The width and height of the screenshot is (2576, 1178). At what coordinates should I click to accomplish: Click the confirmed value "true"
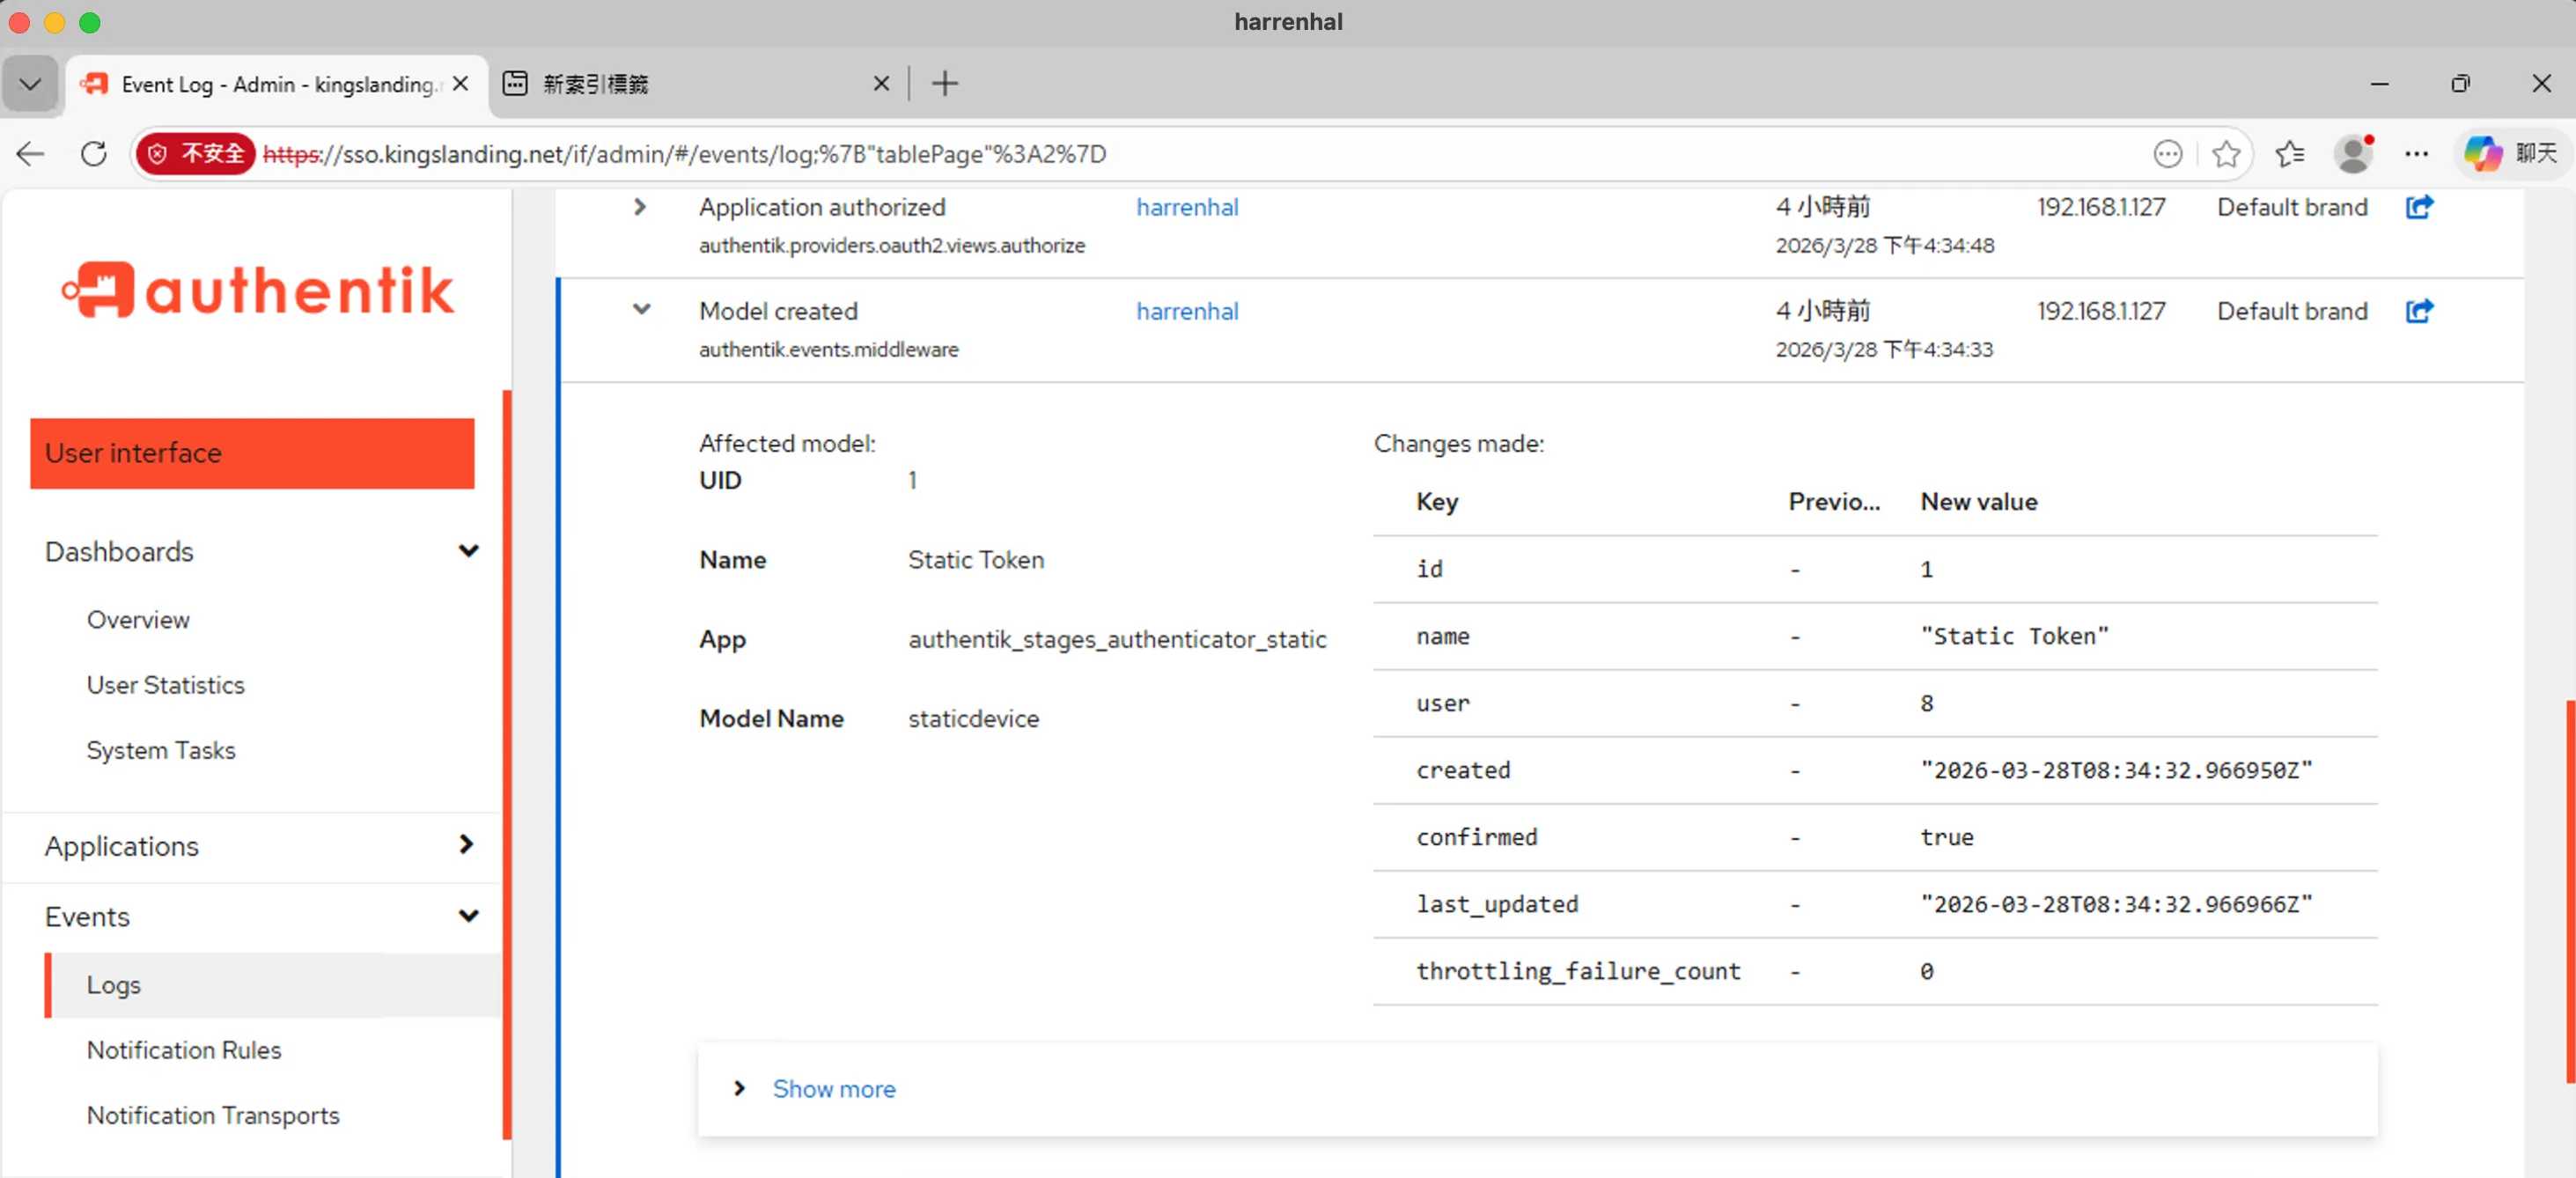[x=1946, y=837]
